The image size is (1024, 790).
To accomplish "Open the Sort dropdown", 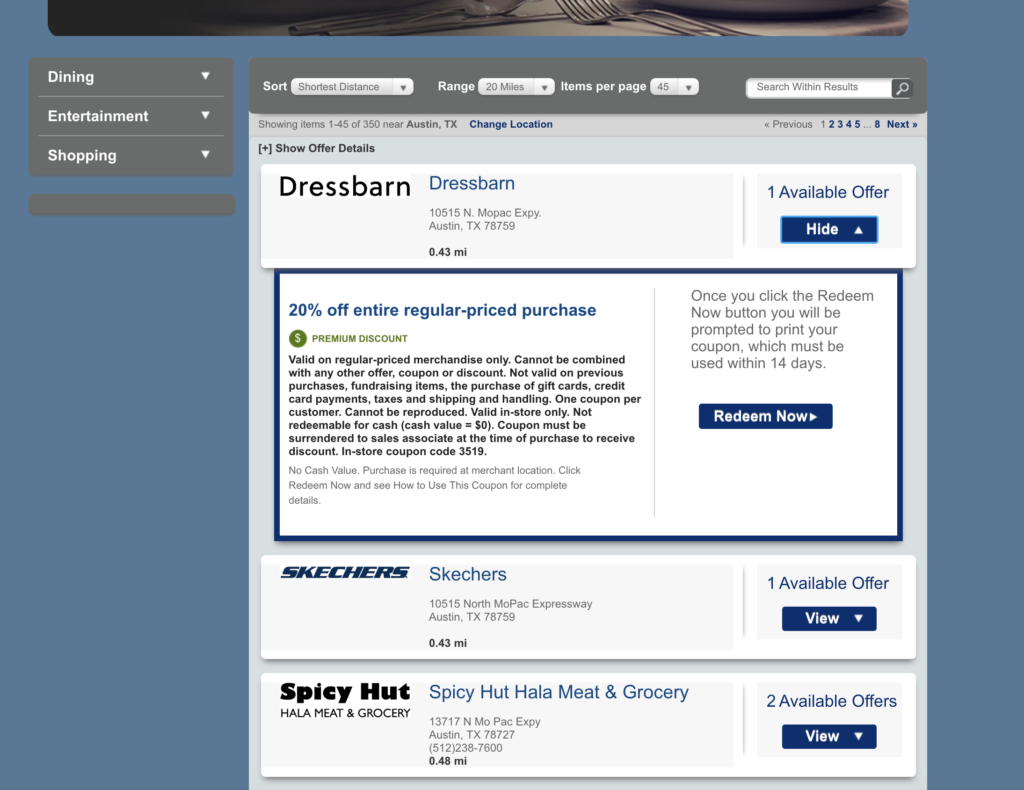I will tap(354, 87).
